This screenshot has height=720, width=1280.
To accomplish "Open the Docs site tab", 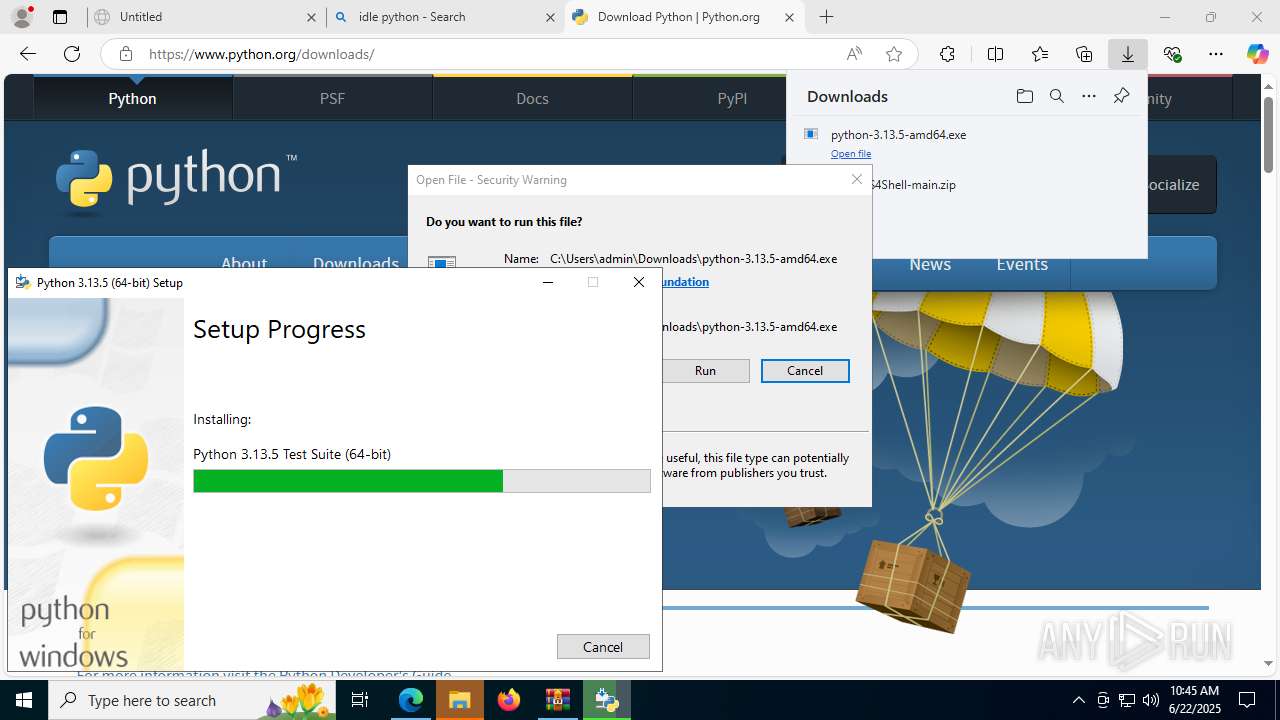I will (x=532, y=98).
